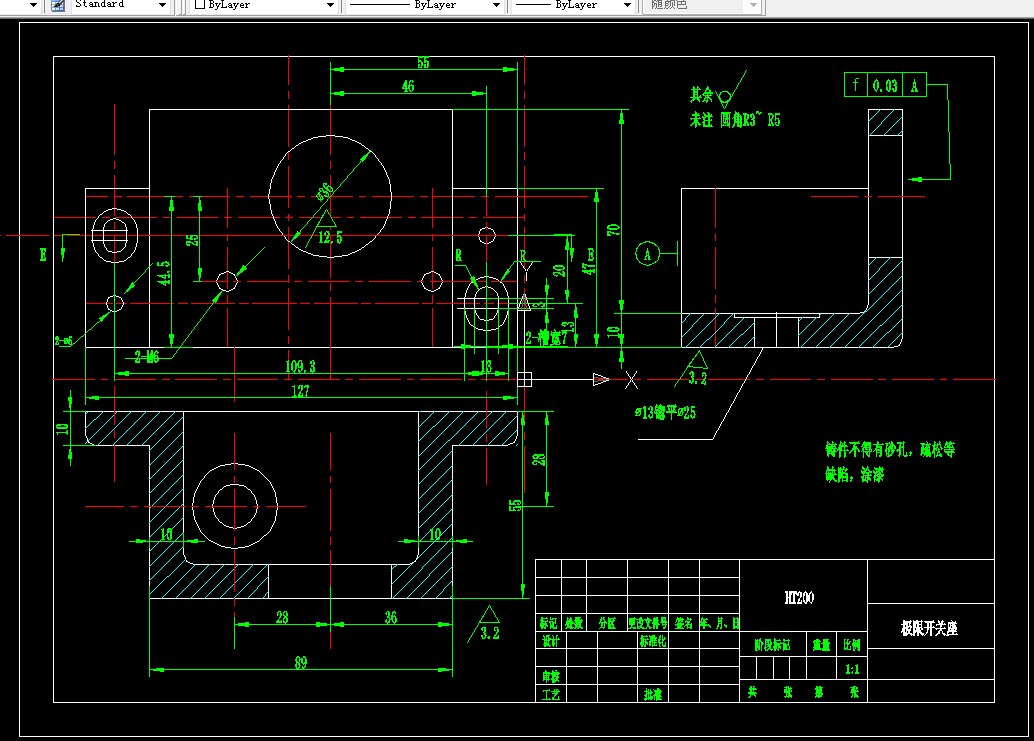Select the 铸件不得有砂孔 technical requirement line

coord(890,450)
